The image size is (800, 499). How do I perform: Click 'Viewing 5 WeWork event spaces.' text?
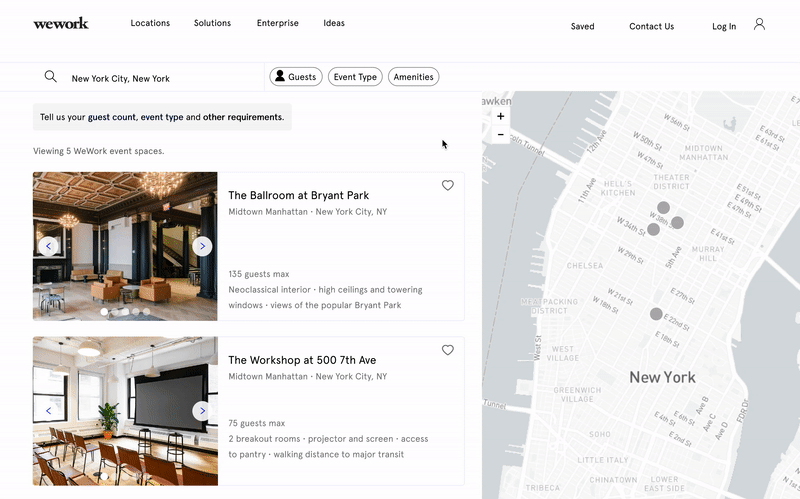tap(98, 151)
